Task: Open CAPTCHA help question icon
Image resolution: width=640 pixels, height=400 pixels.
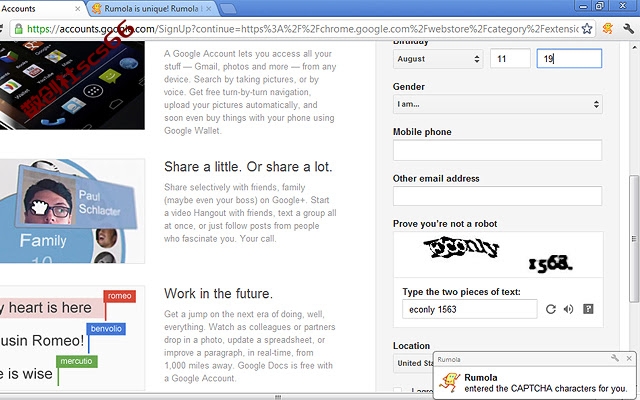Action: [588, 309]
